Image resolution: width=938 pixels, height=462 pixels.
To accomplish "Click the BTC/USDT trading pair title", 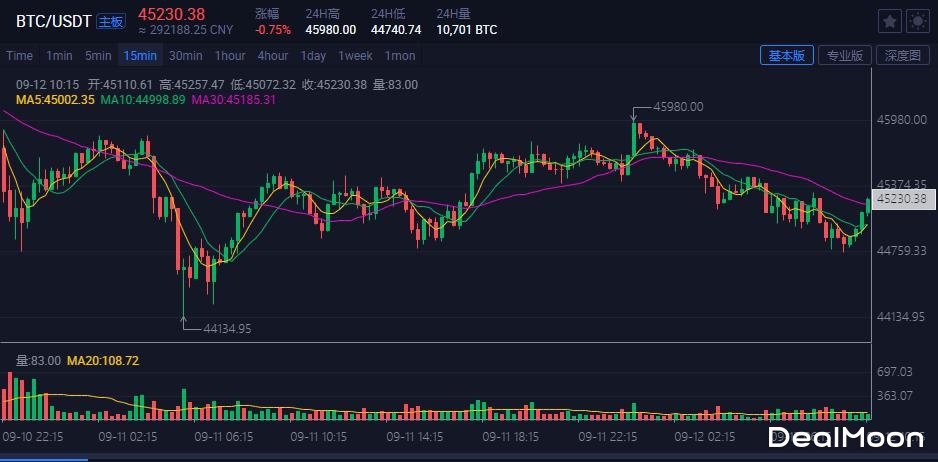I will point(52,20).
